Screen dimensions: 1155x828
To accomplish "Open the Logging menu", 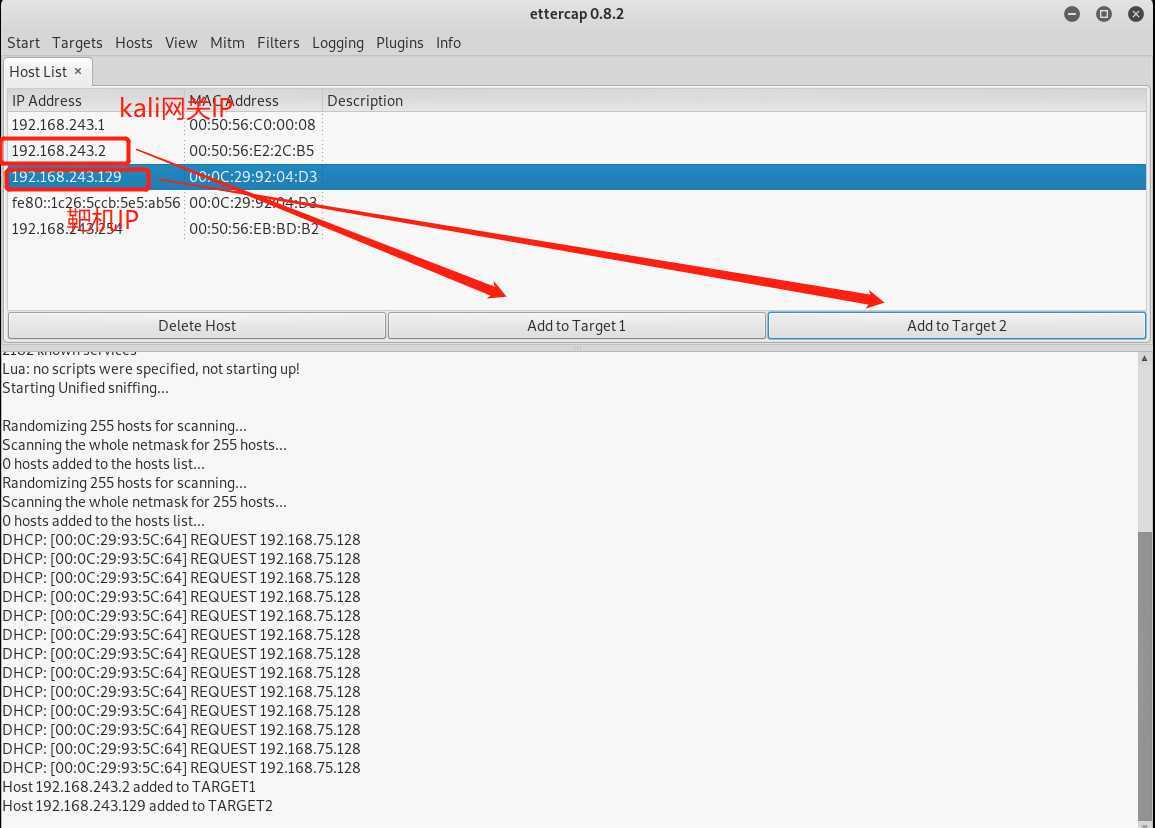I will [x=337, y=43].
